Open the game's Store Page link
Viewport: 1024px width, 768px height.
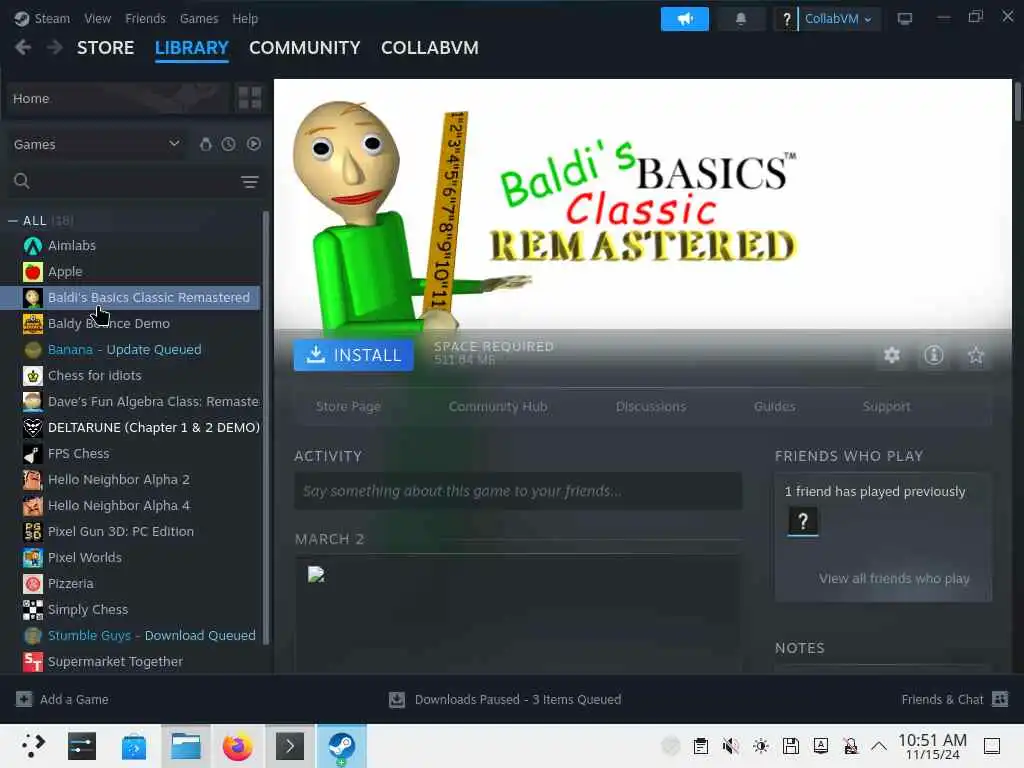pyautogui.click(x=348, y=406)
